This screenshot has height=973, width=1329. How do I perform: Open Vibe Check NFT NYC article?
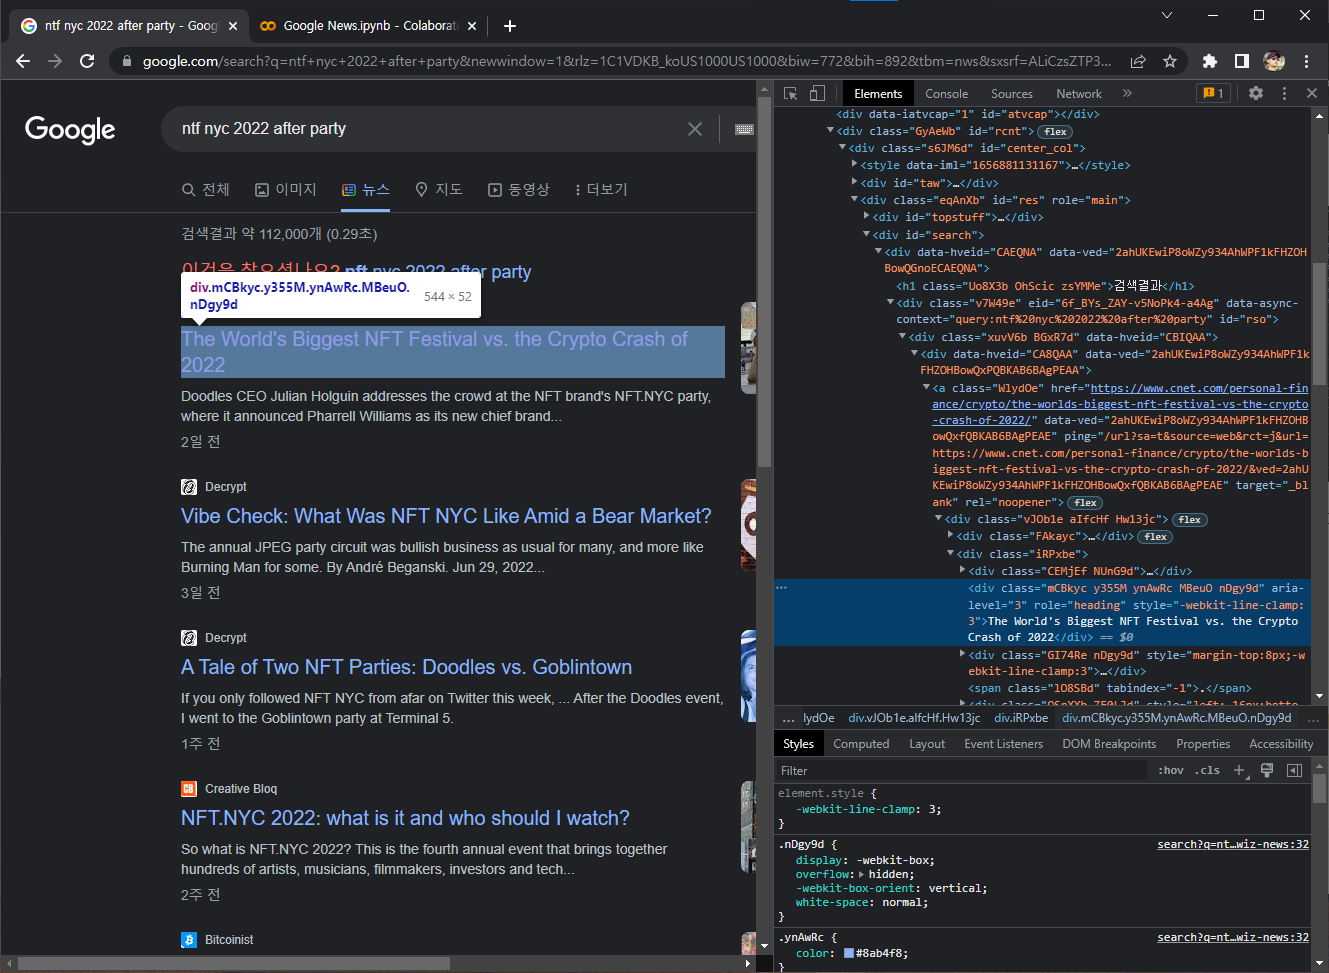pos(446,516)
